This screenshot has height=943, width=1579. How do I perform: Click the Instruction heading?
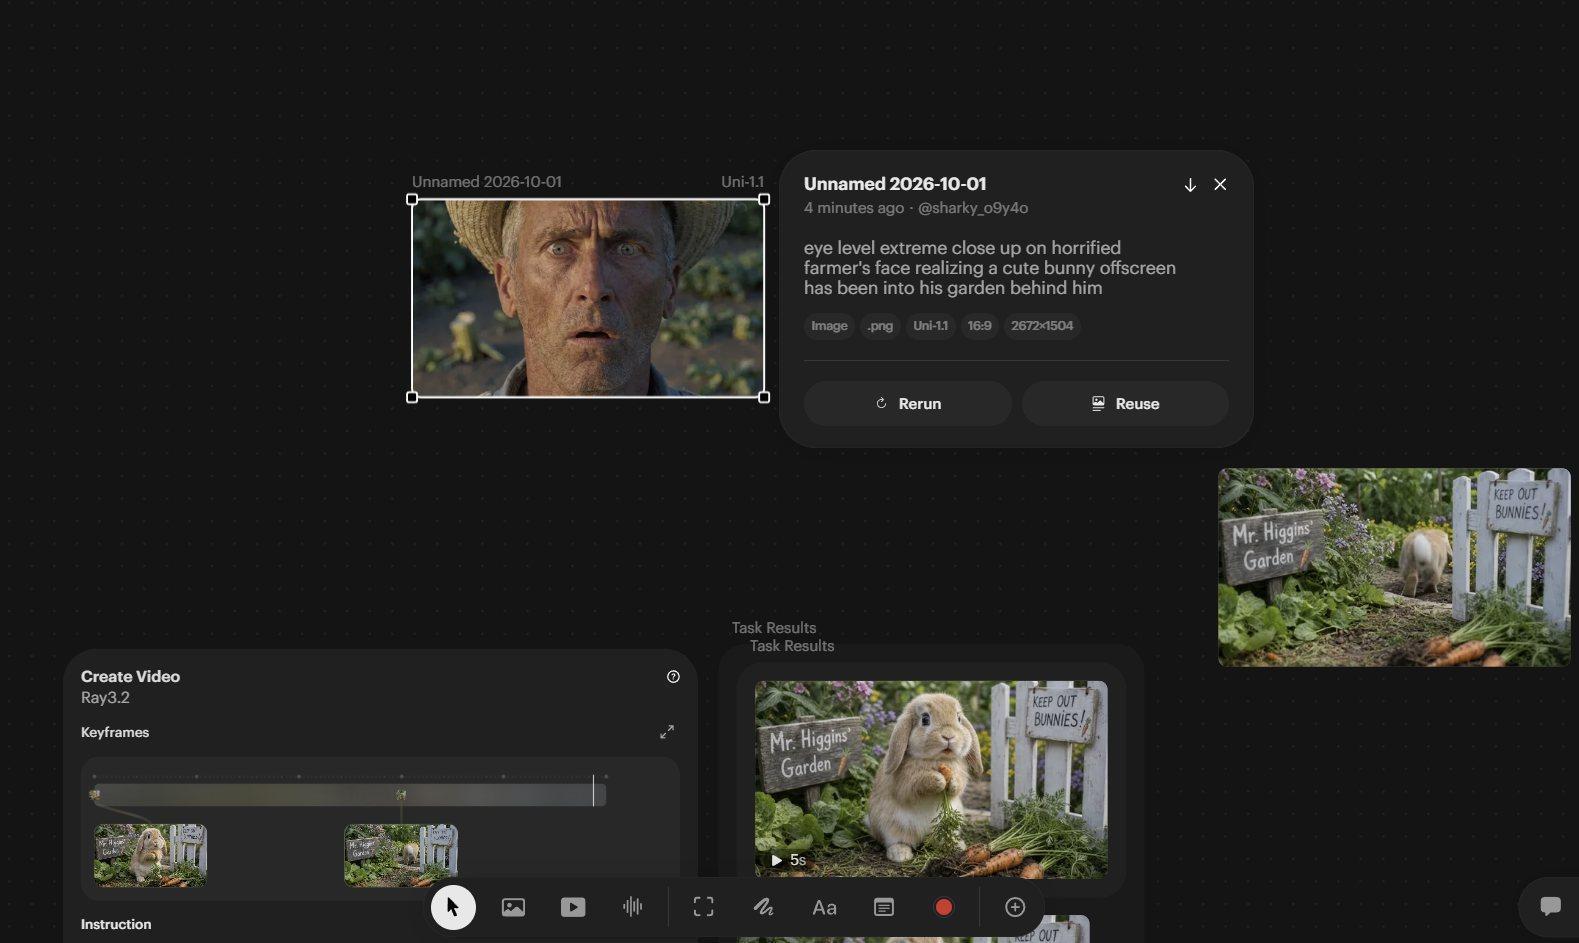[x=116, y=924]
